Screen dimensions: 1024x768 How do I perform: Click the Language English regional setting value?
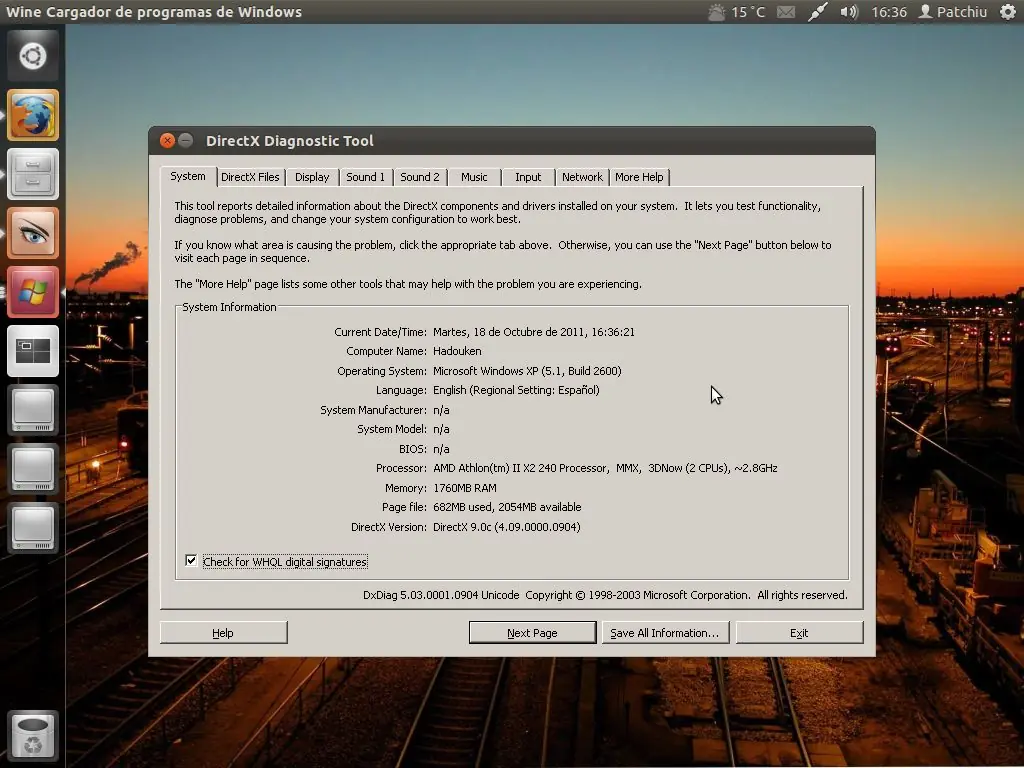(x=516, y=391)
